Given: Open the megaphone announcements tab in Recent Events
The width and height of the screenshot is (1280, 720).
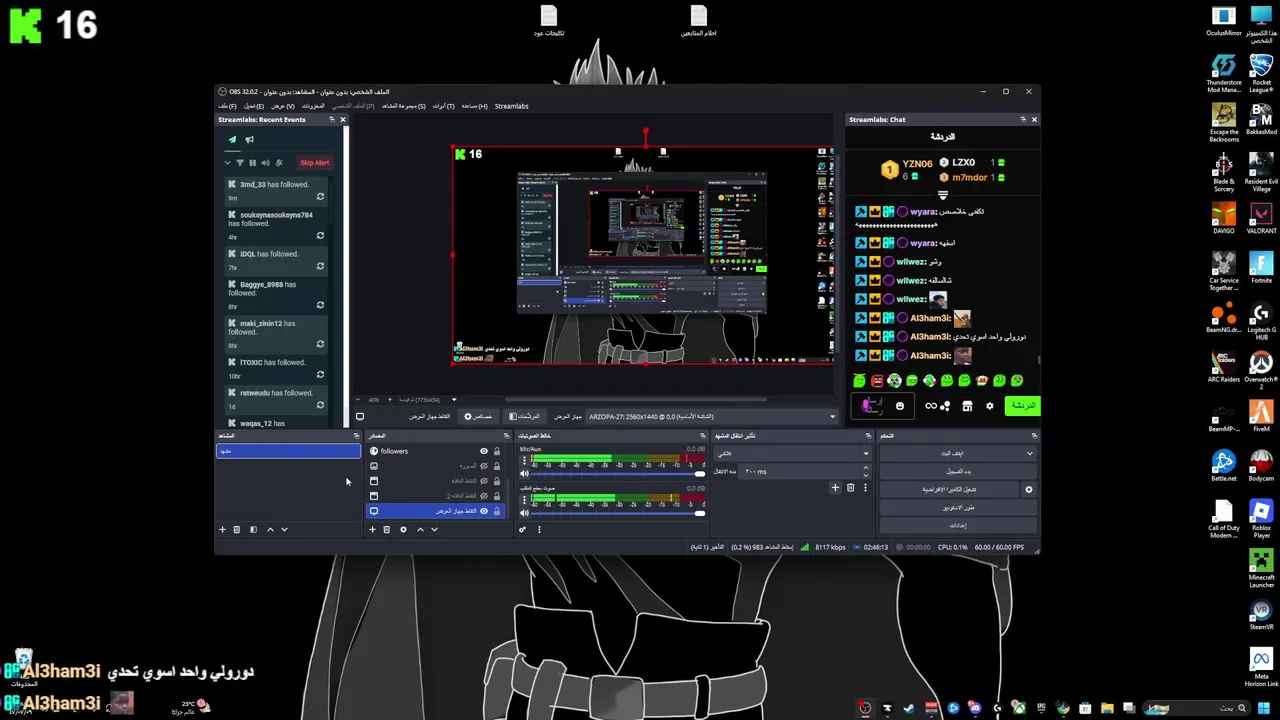Looking at the screenshot, I should tap(249, 140).
